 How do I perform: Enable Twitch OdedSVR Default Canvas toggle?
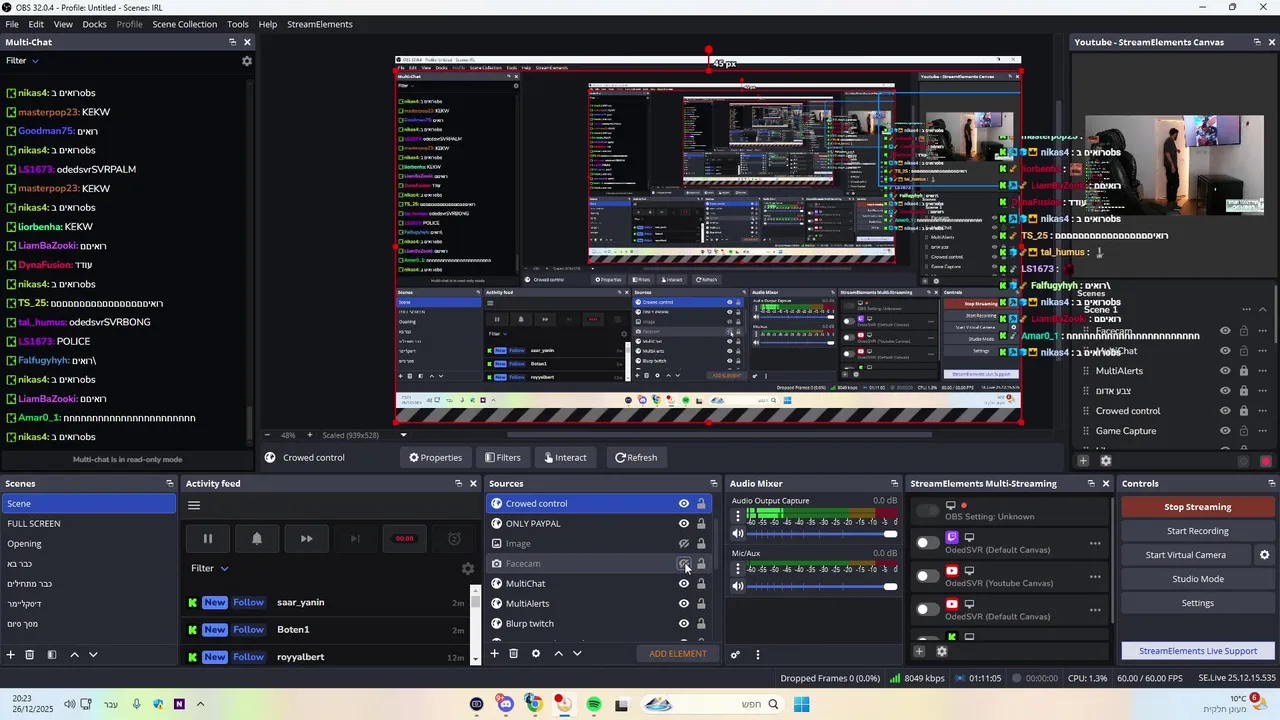[928, 543]
